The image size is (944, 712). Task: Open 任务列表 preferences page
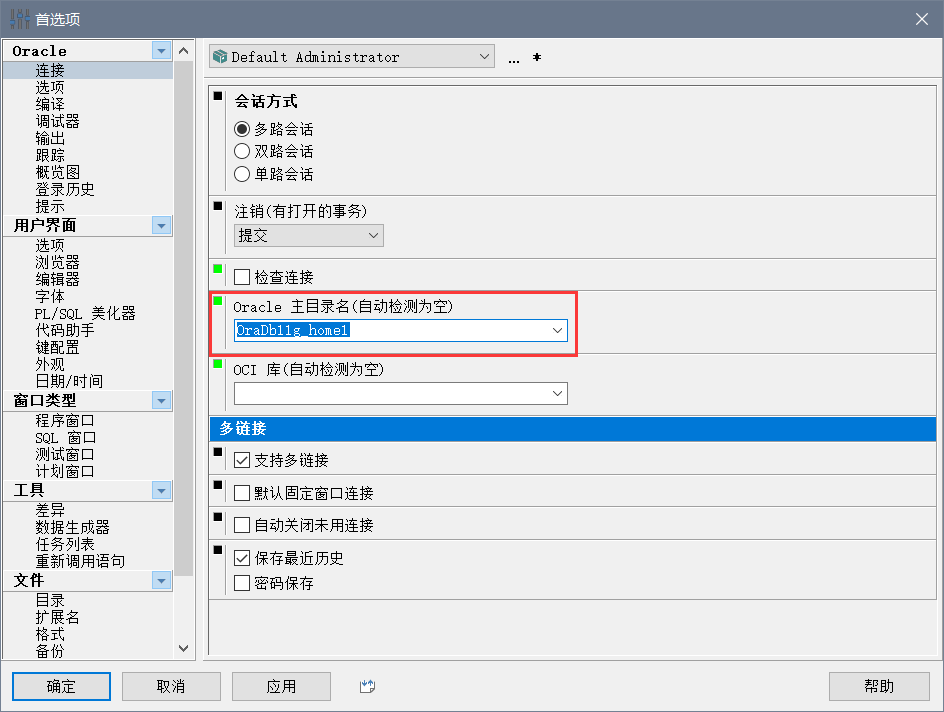coord(65,544)
